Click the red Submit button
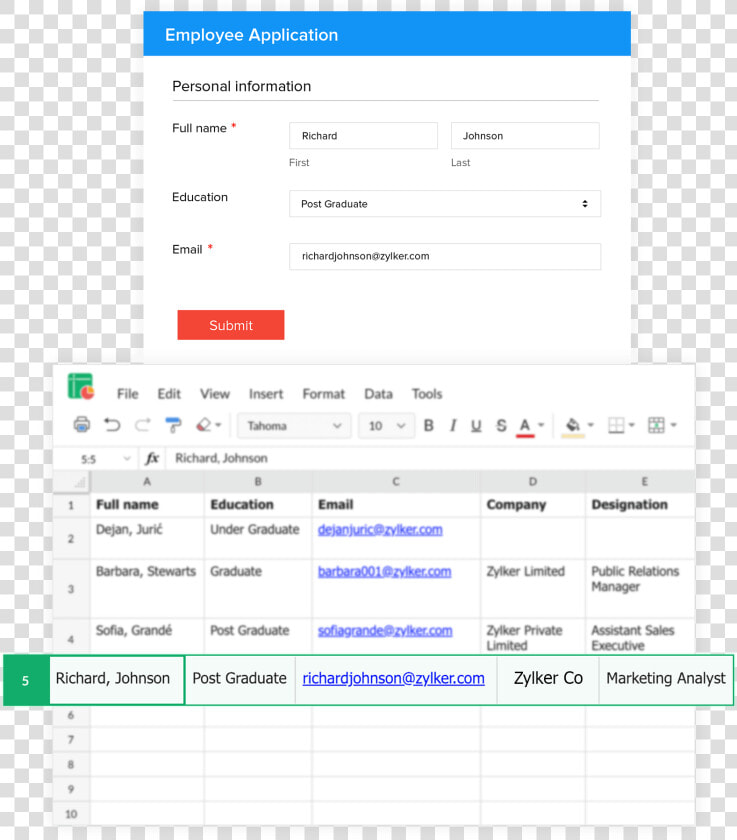The width and height of the screenshot is (737, 840). (231, 325)
